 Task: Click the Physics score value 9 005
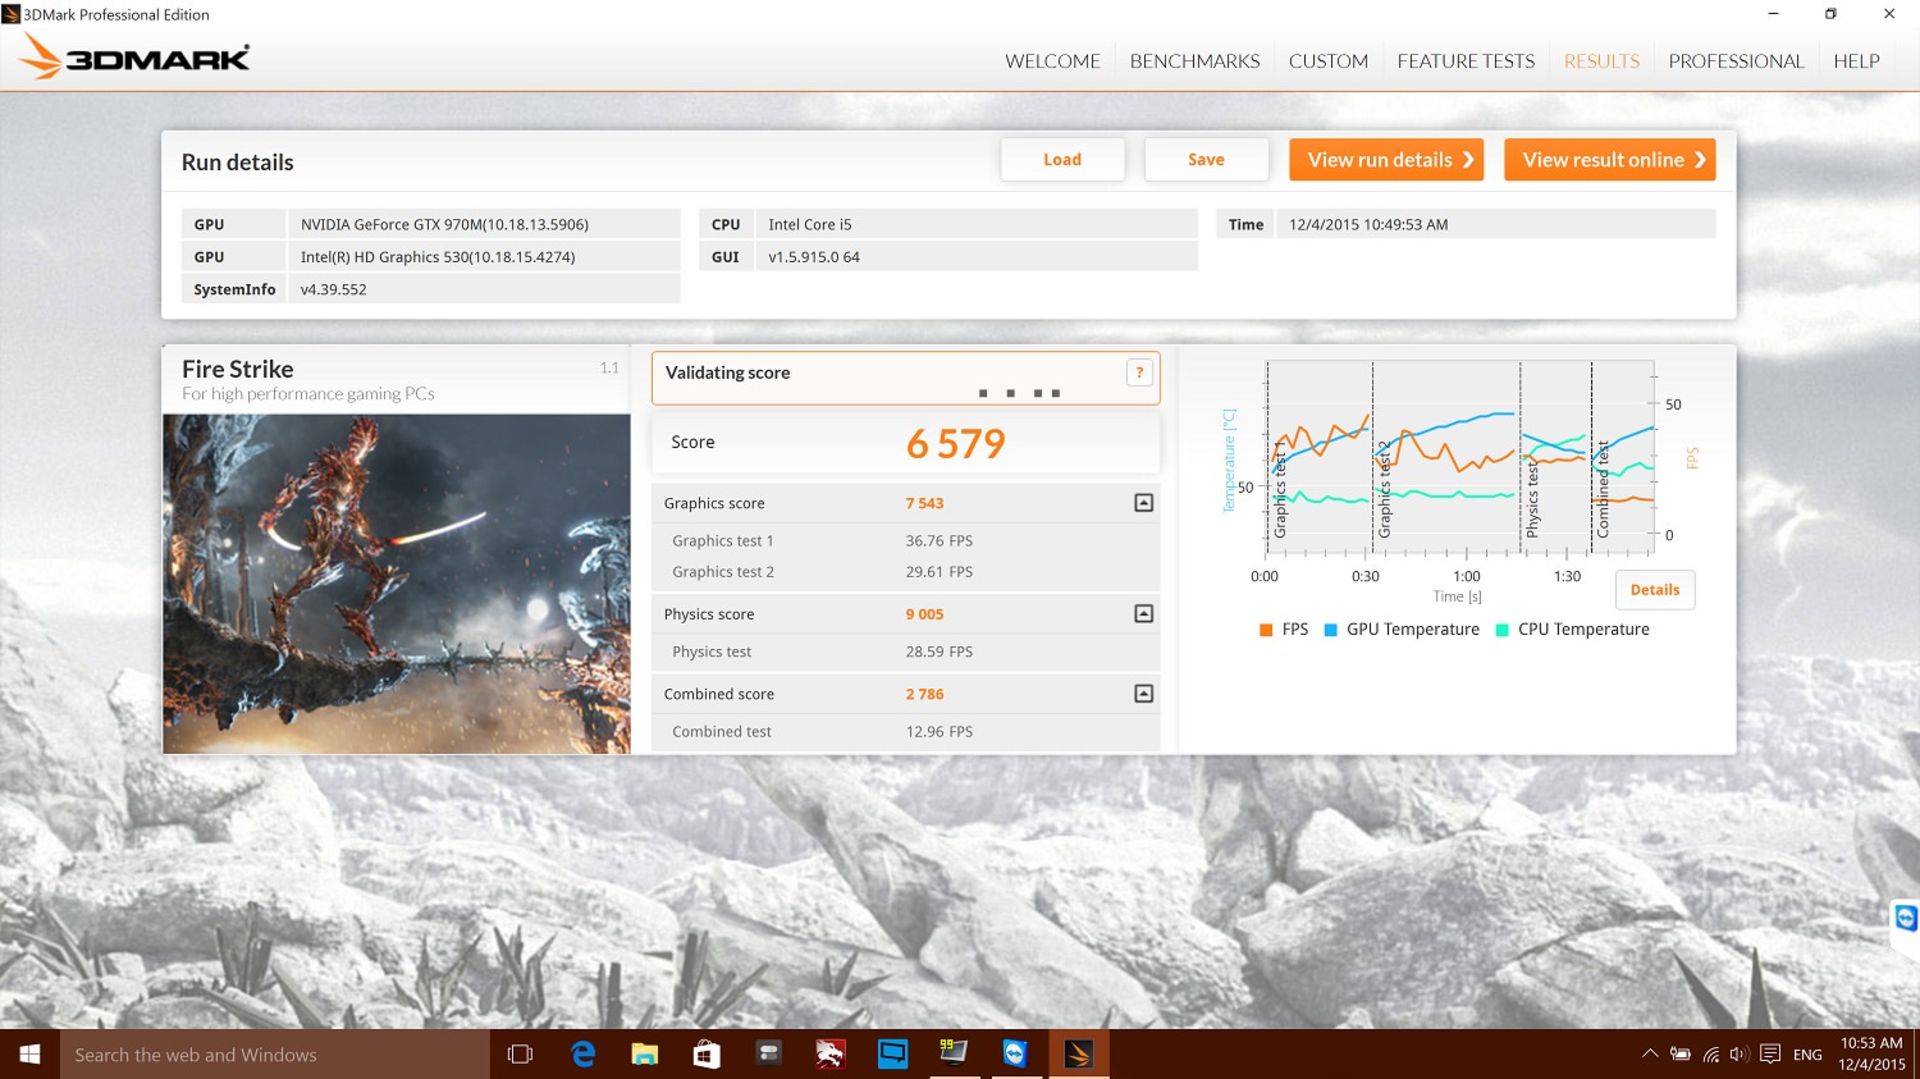[x=924, y=614]
